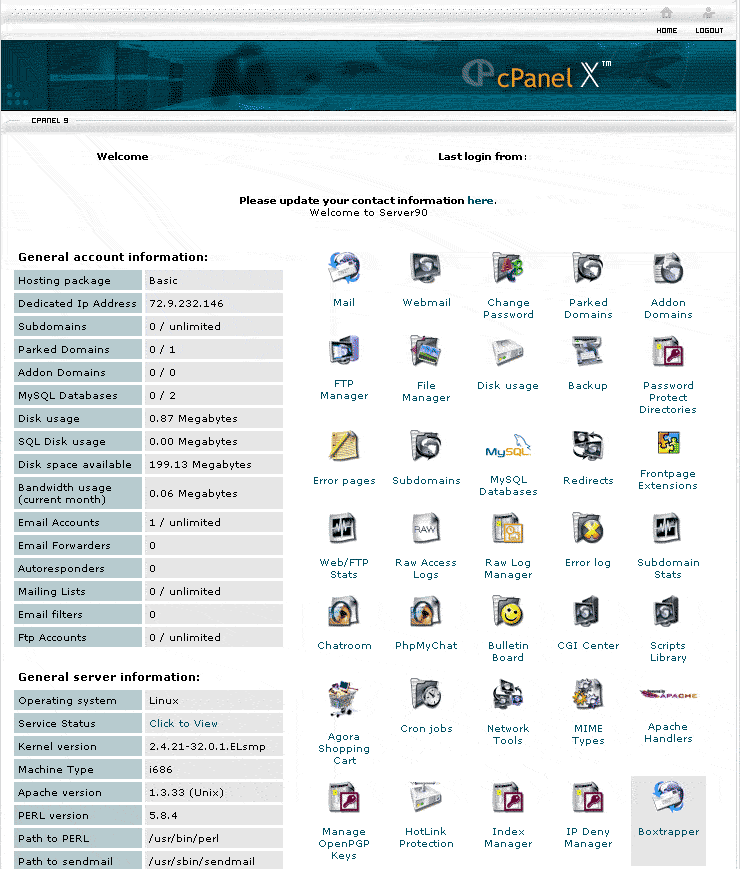
Task: Open the Frontpage Extensions icon
Action: [668, 444]
